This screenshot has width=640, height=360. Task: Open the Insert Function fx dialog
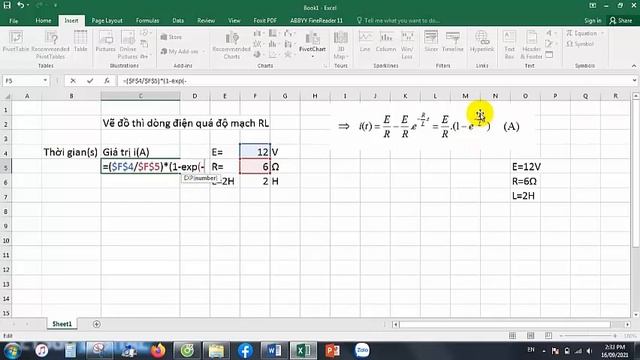[x=107, y=81]
